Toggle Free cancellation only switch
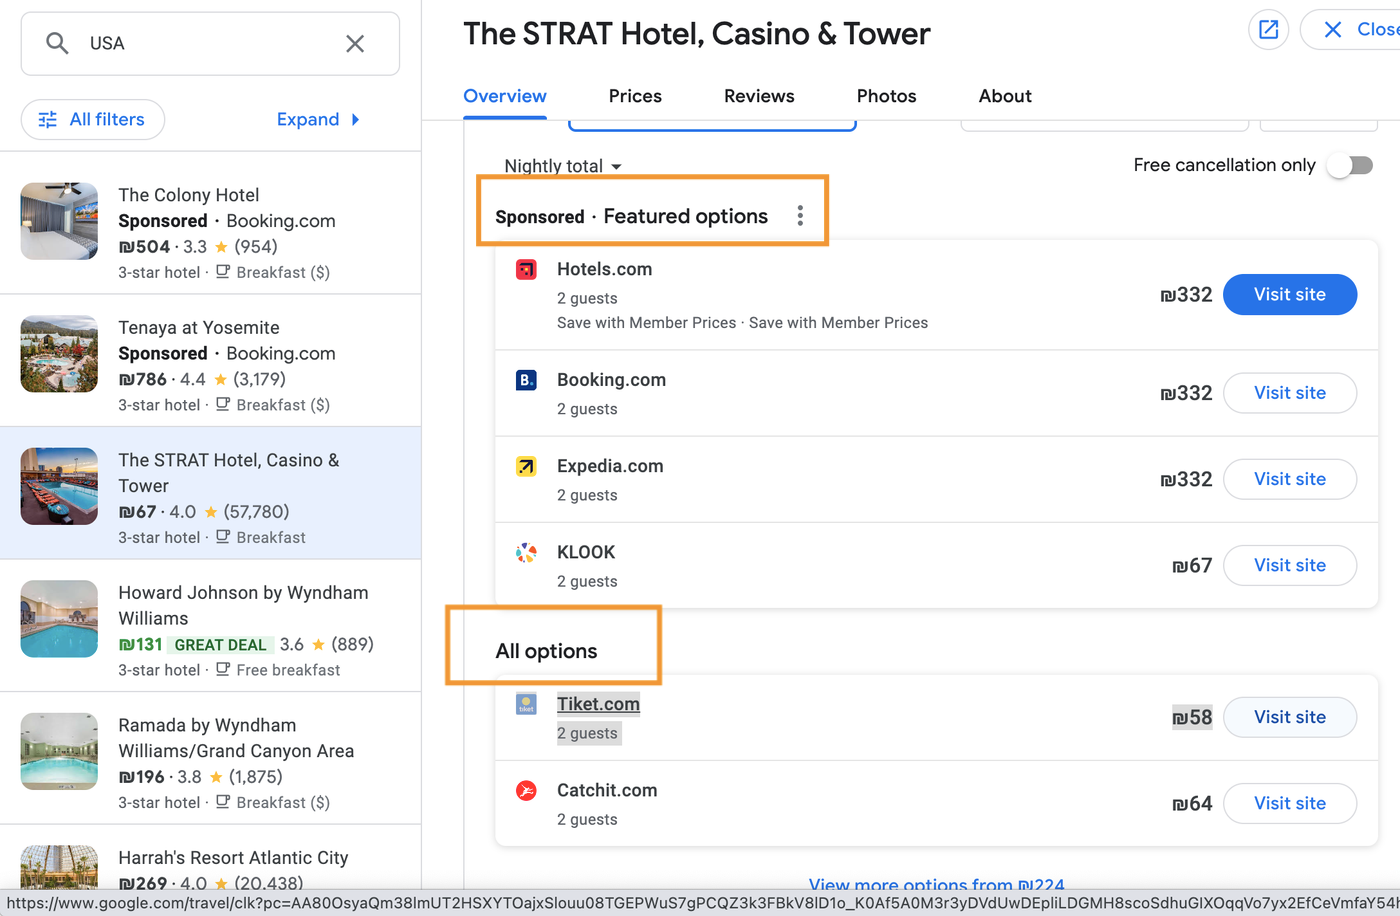Viewport: 1400px width, 916px height. point(1351,165)
